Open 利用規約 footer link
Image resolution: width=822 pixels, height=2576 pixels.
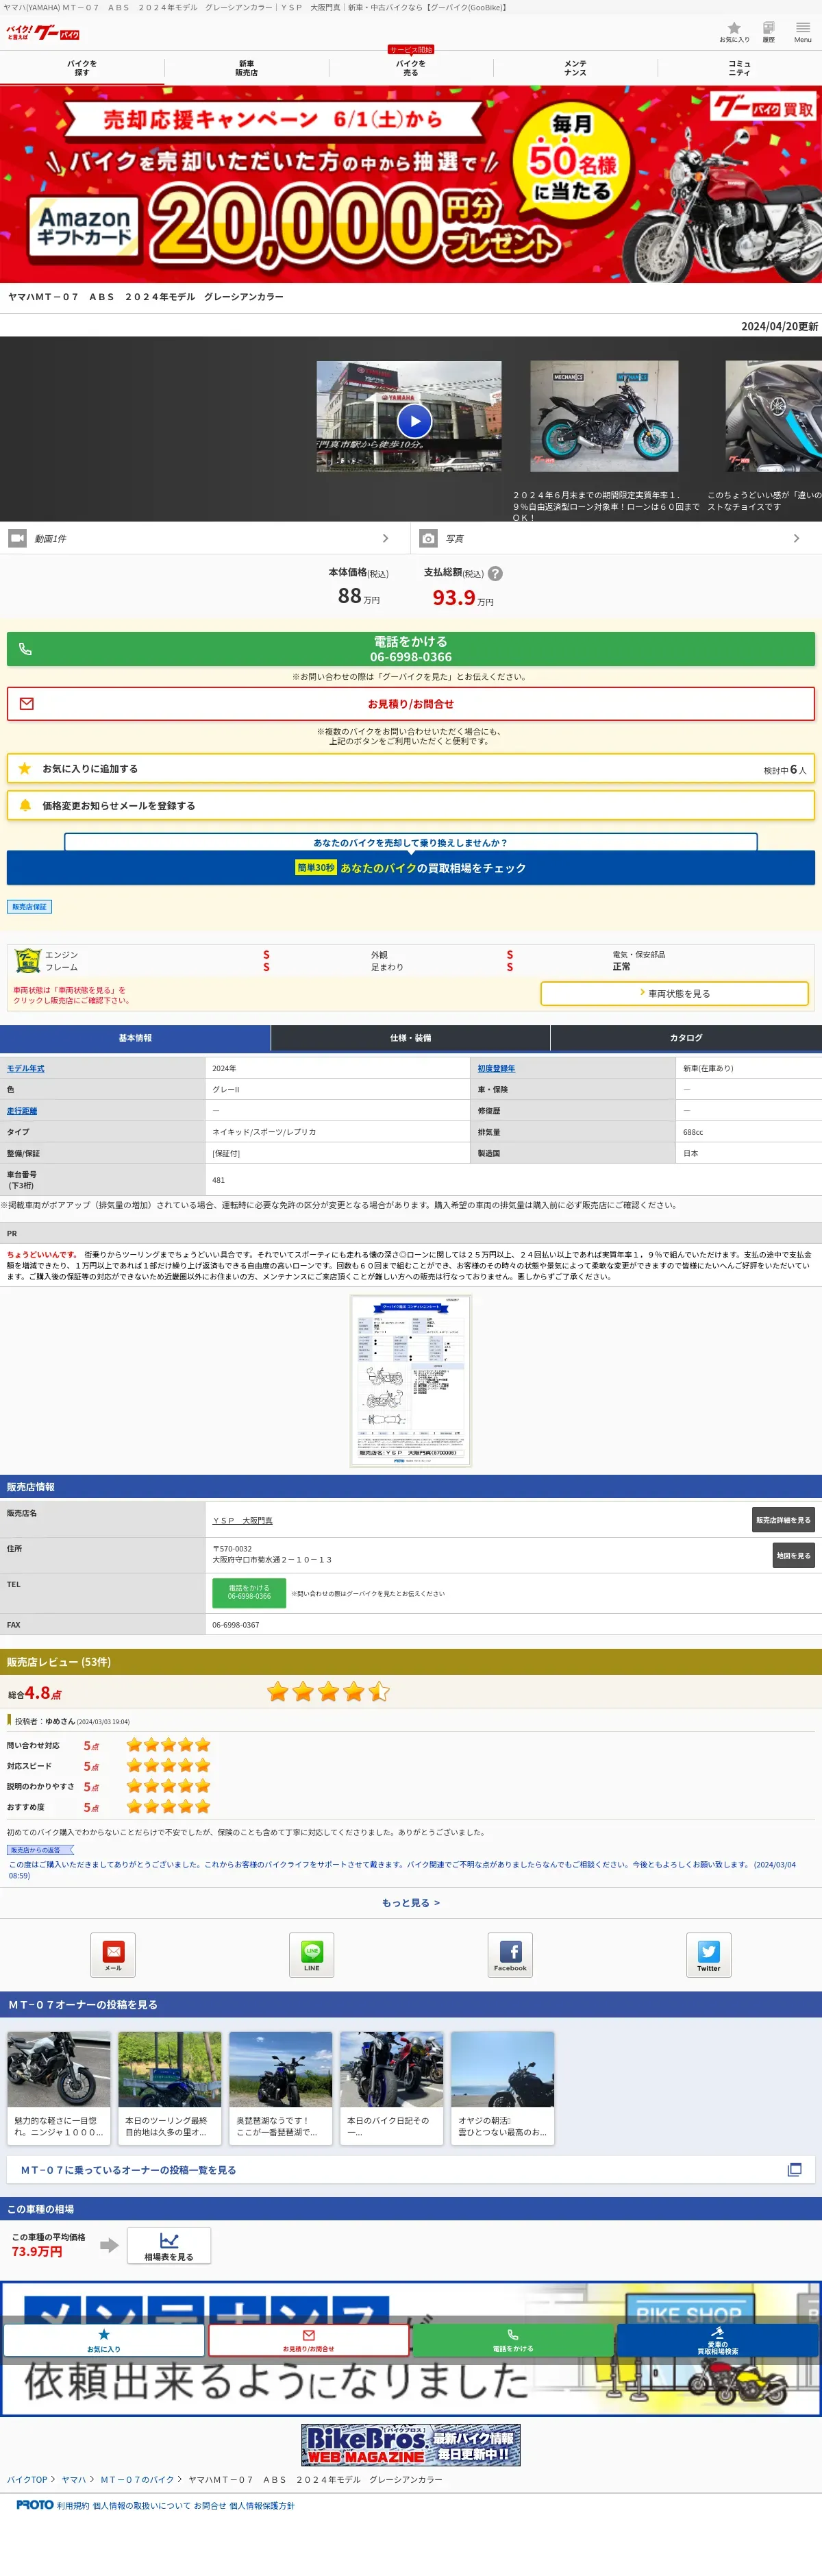[x=73, y=2505]
